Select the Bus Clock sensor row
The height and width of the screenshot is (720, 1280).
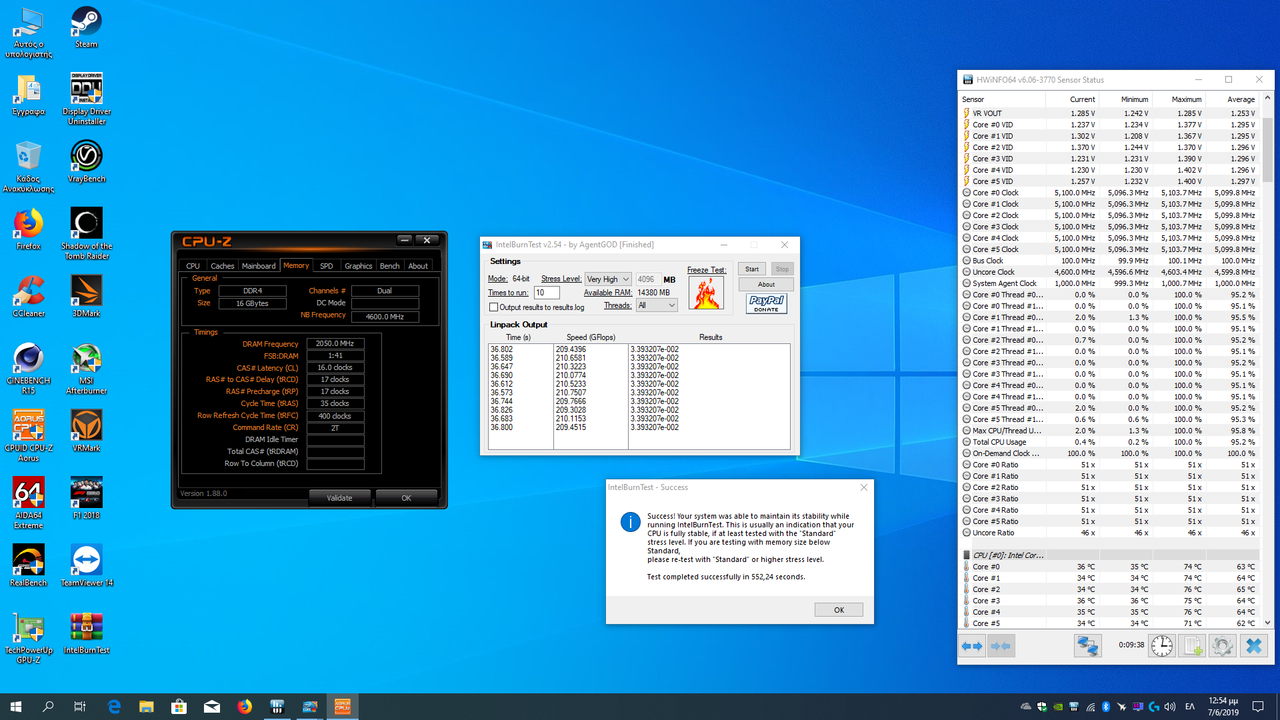pos(1109,261)
